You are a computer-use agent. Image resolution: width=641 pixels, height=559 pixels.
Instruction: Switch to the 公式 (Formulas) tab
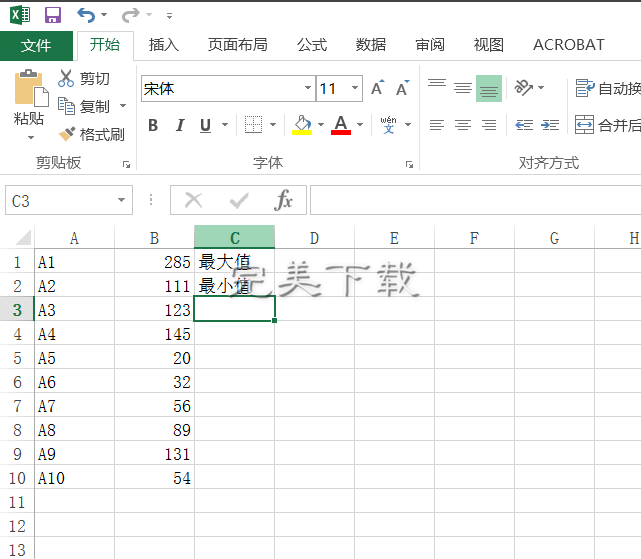click(x=312, y=45)
